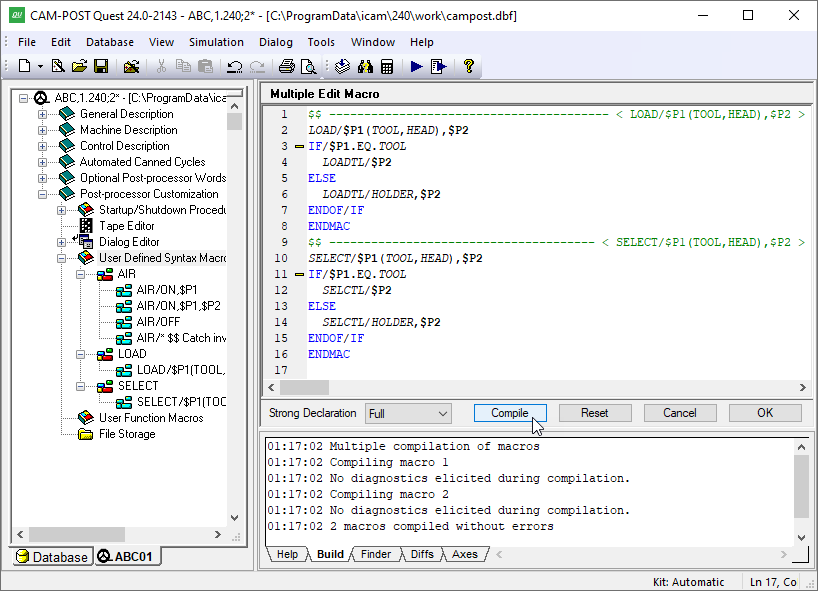This screenshot has height=591, width=818.
Task: Click the blue Run play icon
Action: 416,66
